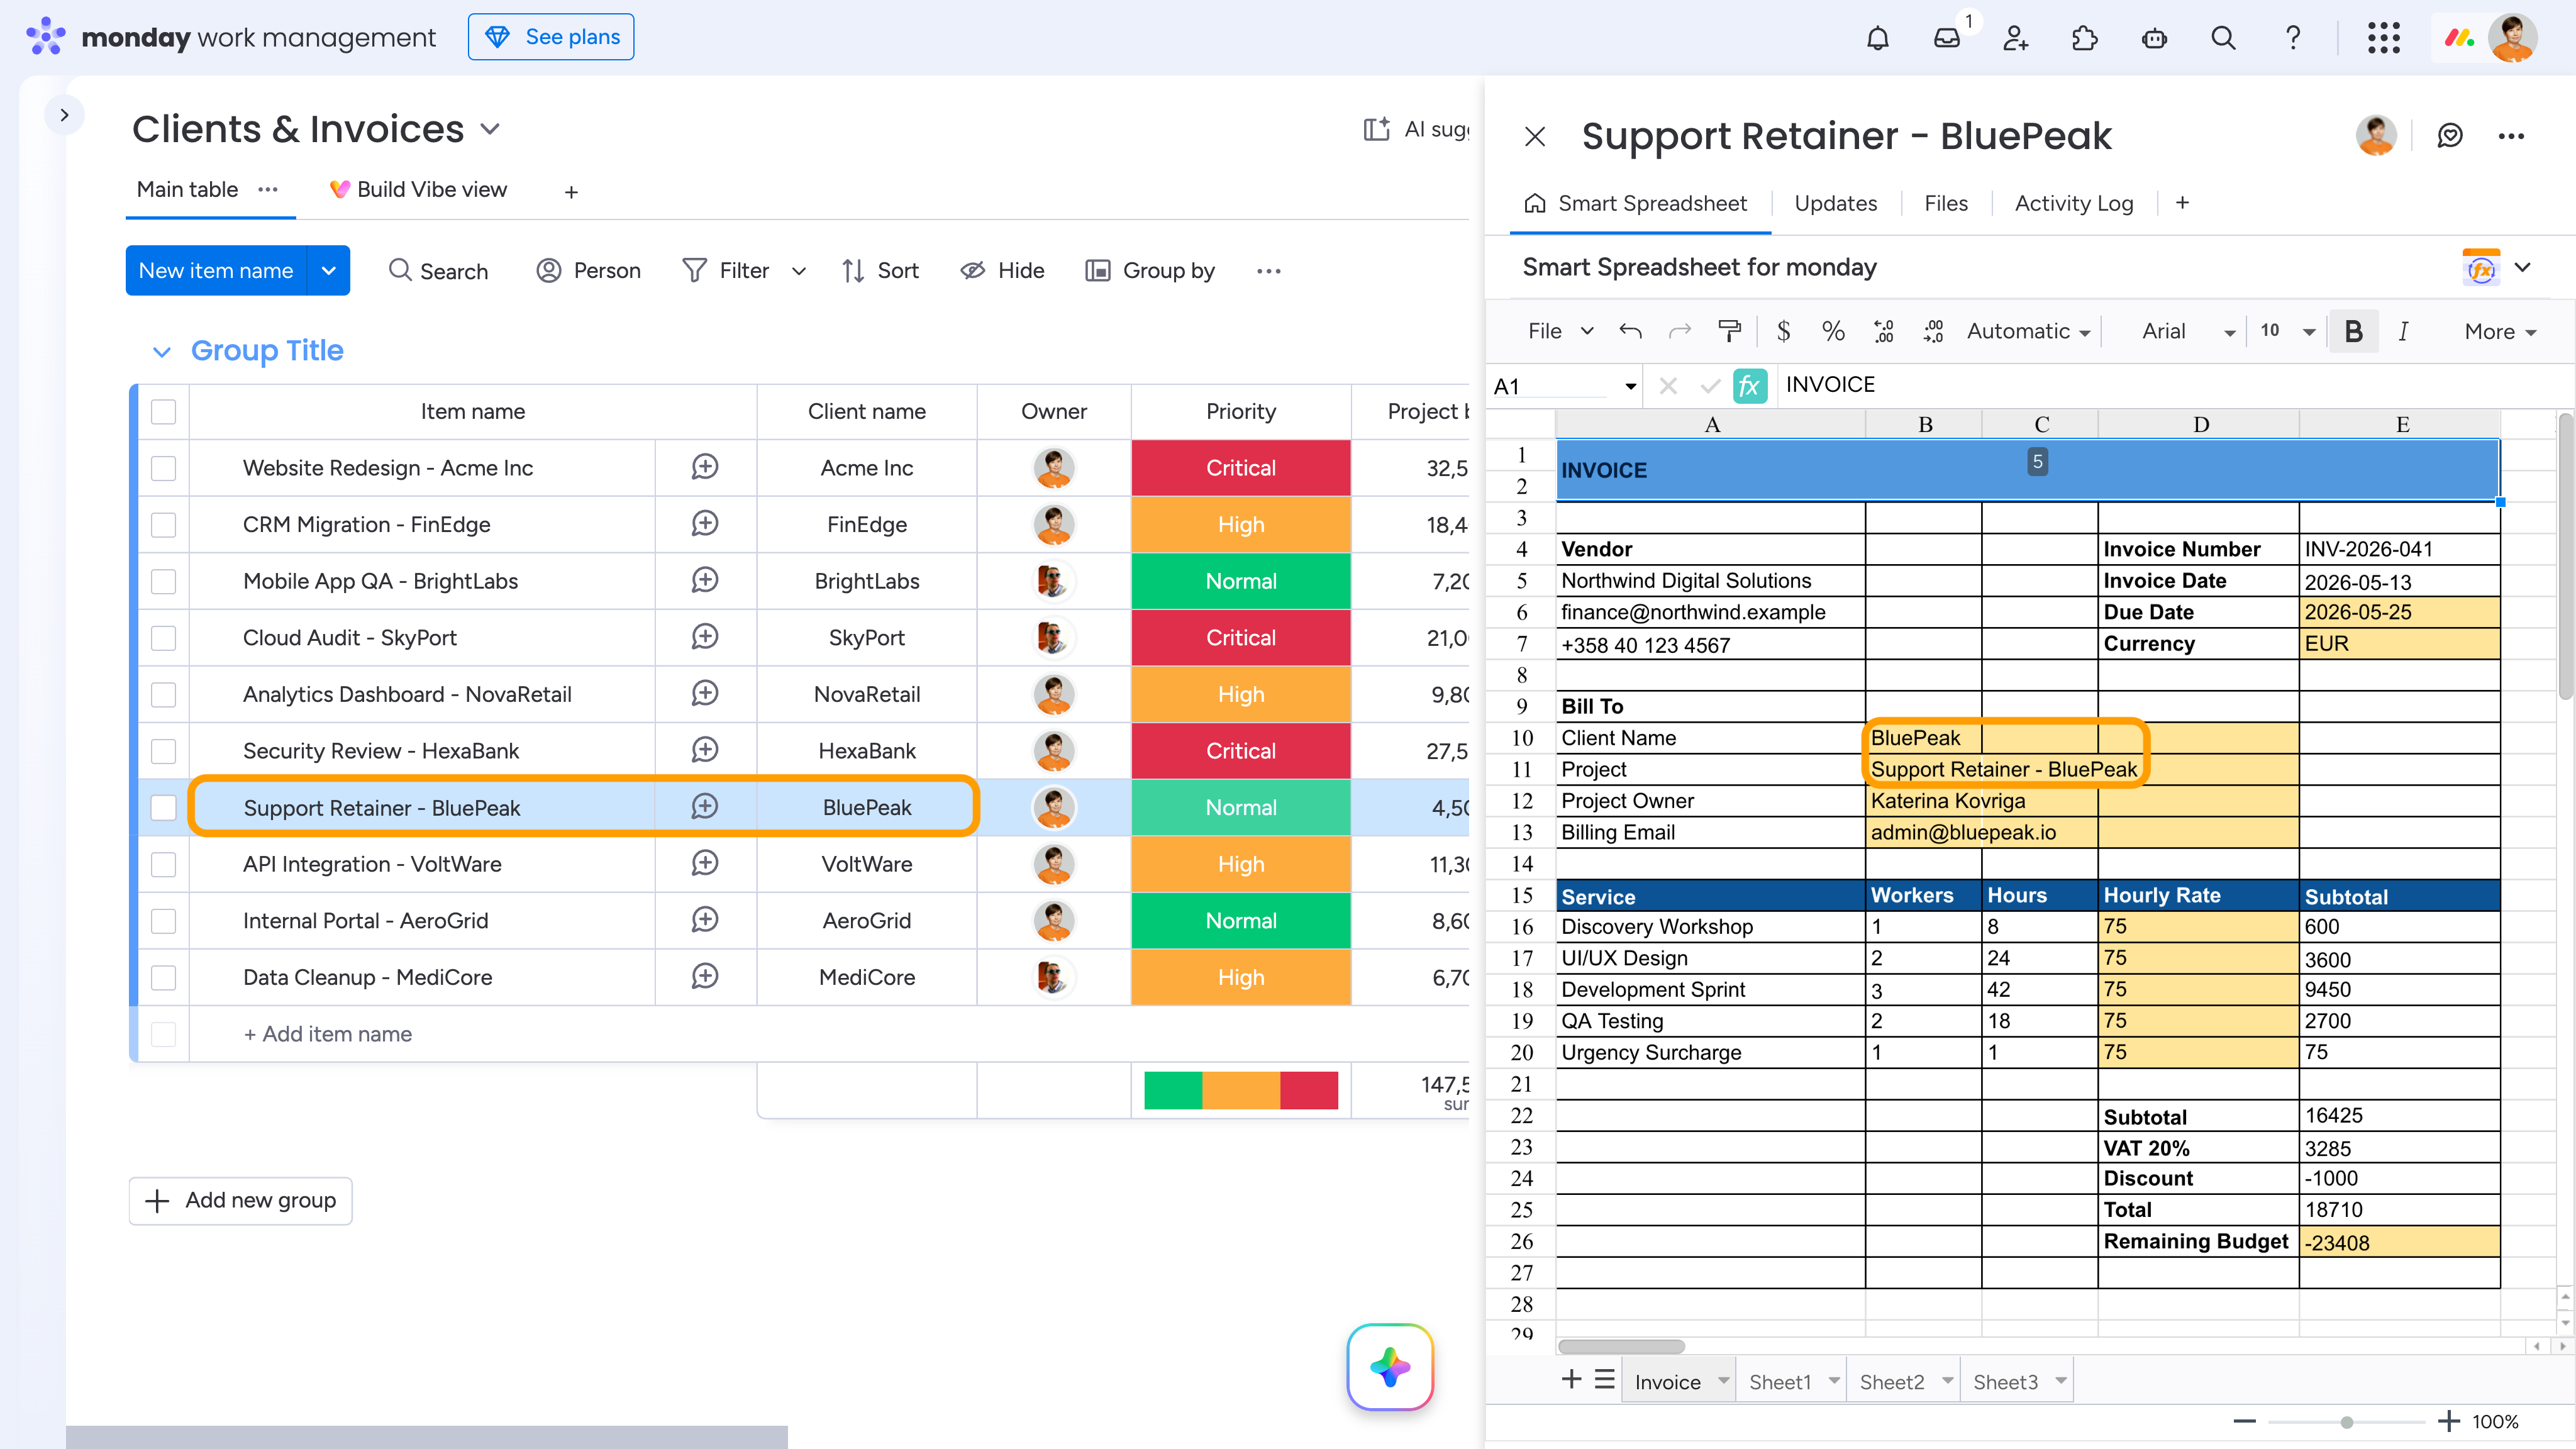Add an update to Website Redesign row

coord(705,467)
